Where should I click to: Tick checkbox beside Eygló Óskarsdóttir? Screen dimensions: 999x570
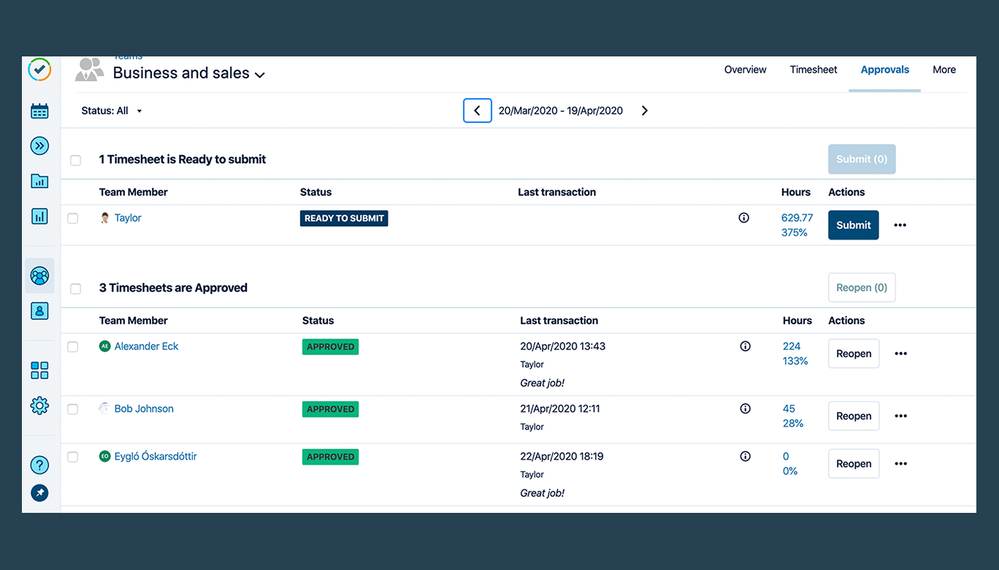coord(73,457)
